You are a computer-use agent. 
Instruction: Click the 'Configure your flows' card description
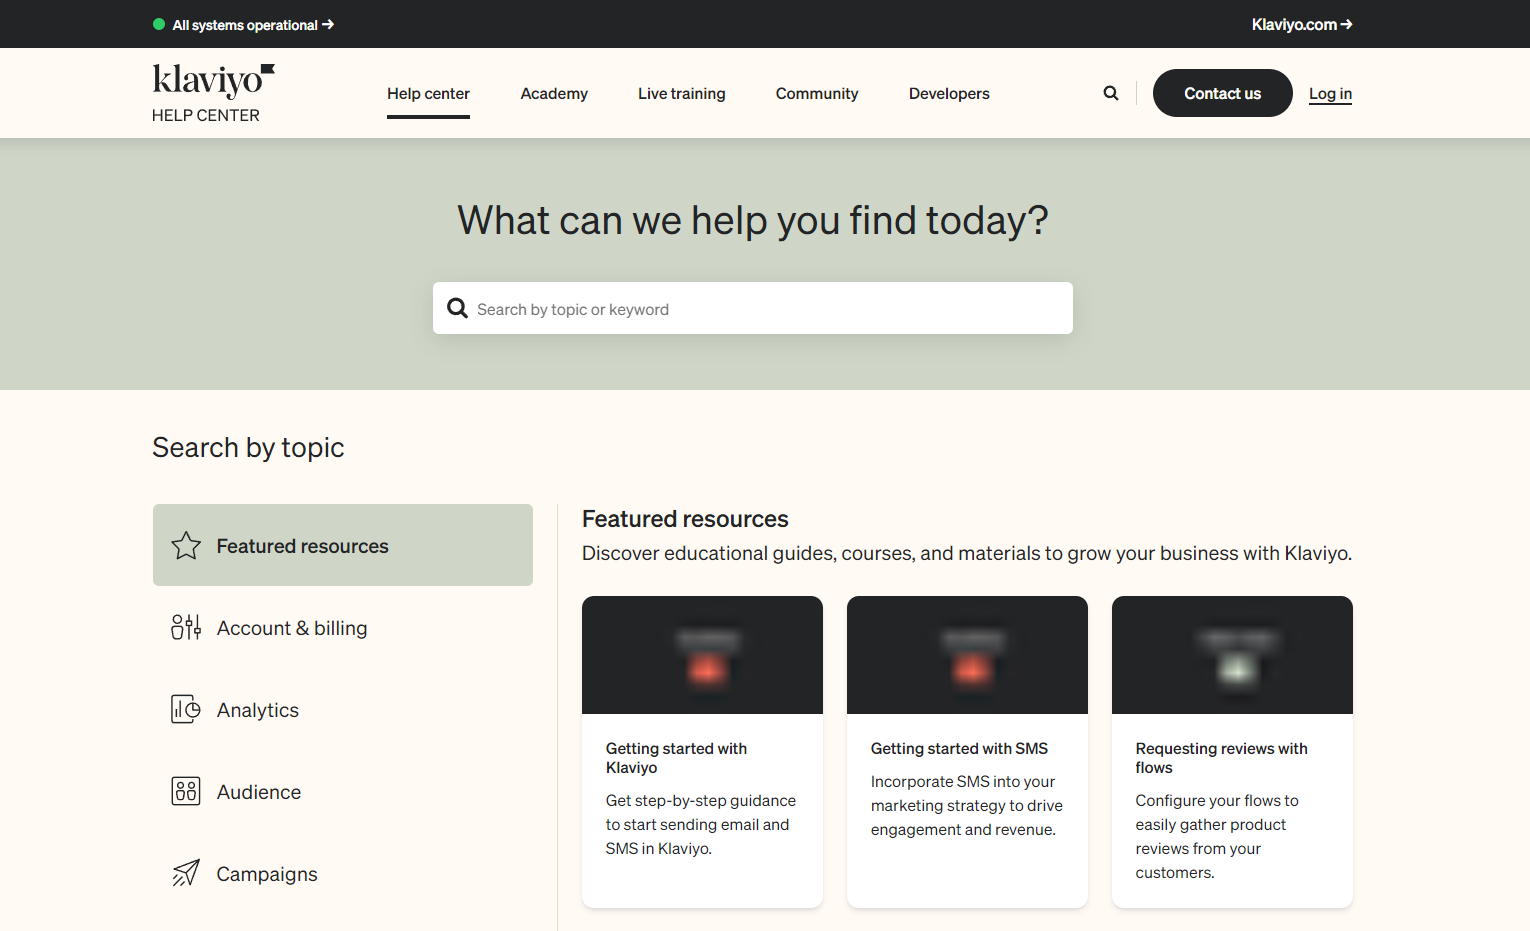point(1217,836)
